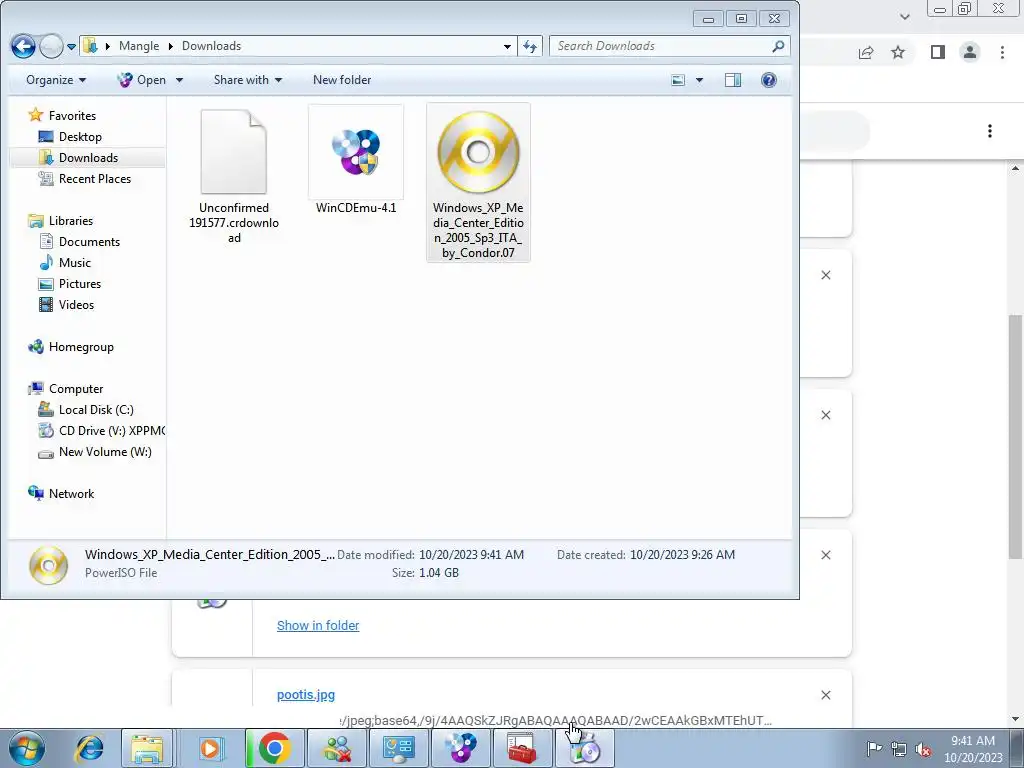Click Show in folder link in Chrome
1024x768 pixels.
tap(317, 626)
